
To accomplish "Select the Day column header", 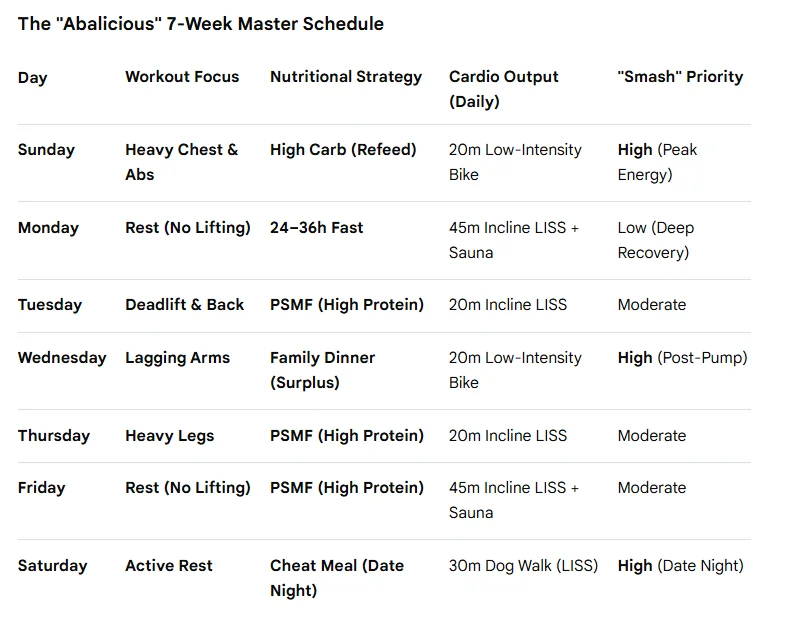I will tap(33, 78).
